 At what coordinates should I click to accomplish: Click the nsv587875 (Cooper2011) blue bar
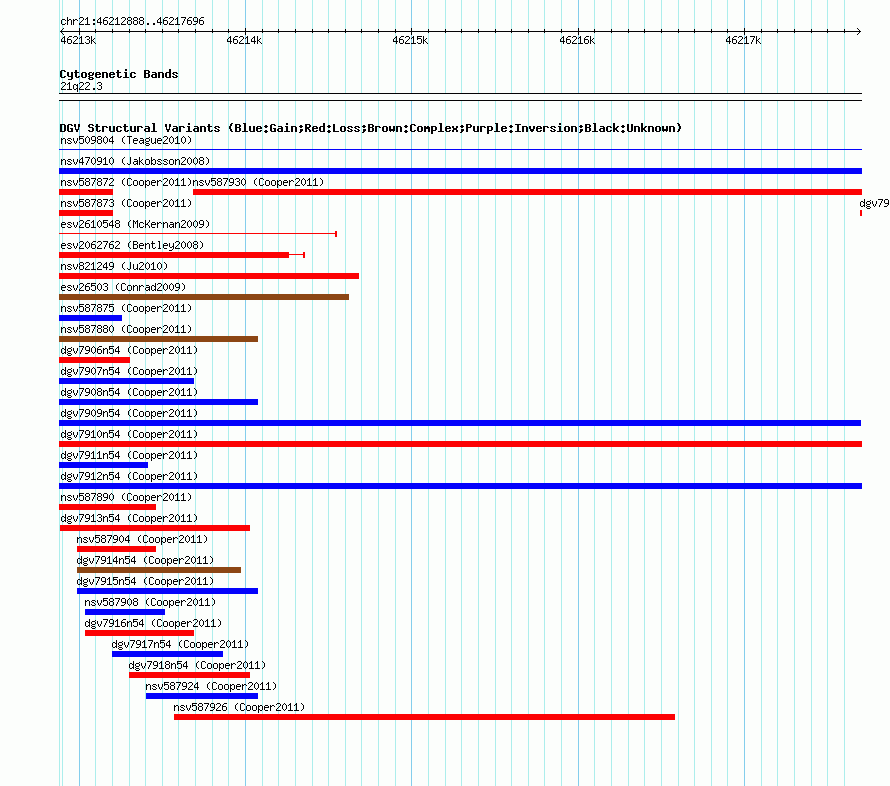click(x=90, y=318)
